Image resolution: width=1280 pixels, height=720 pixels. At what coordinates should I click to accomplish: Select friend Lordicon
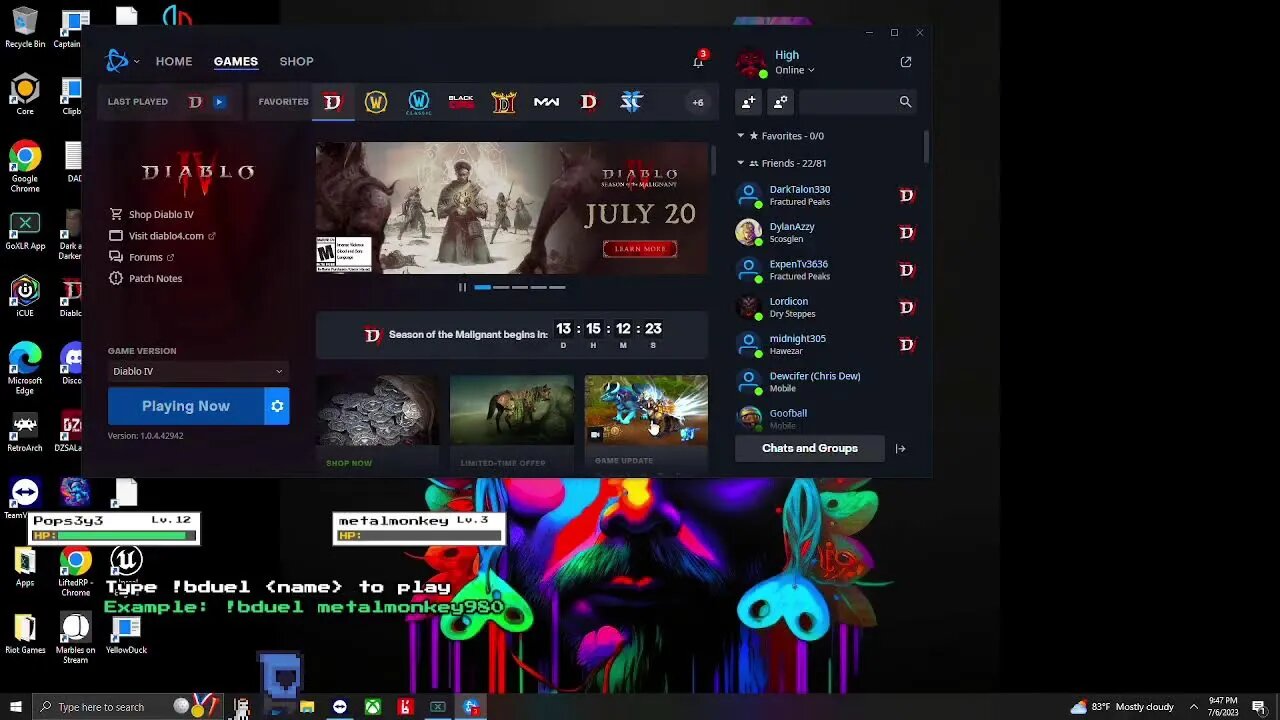[x=826, y=307]
